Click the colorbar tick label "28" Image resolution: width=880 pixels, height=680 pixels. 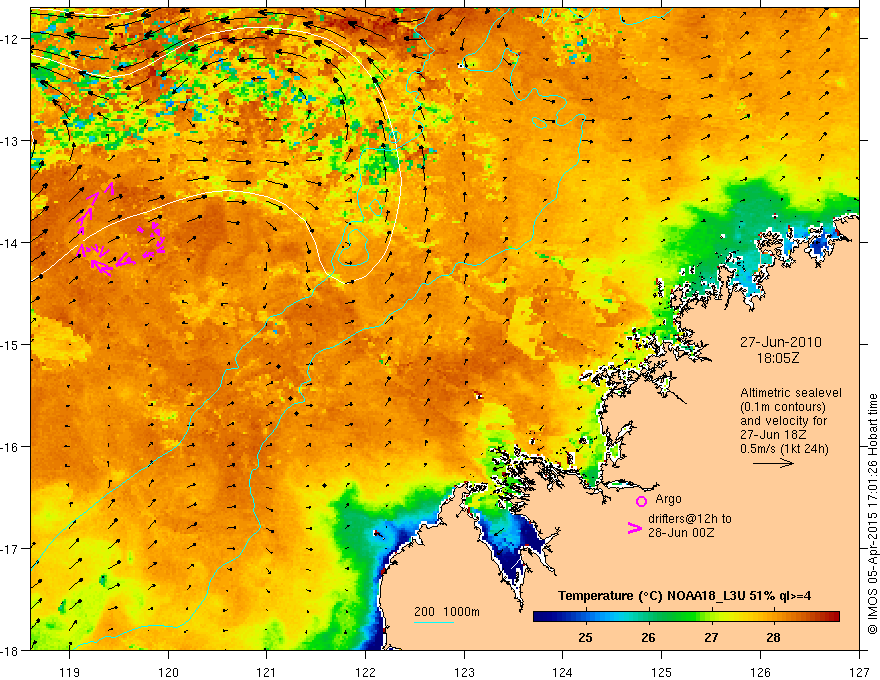point(773,637)
